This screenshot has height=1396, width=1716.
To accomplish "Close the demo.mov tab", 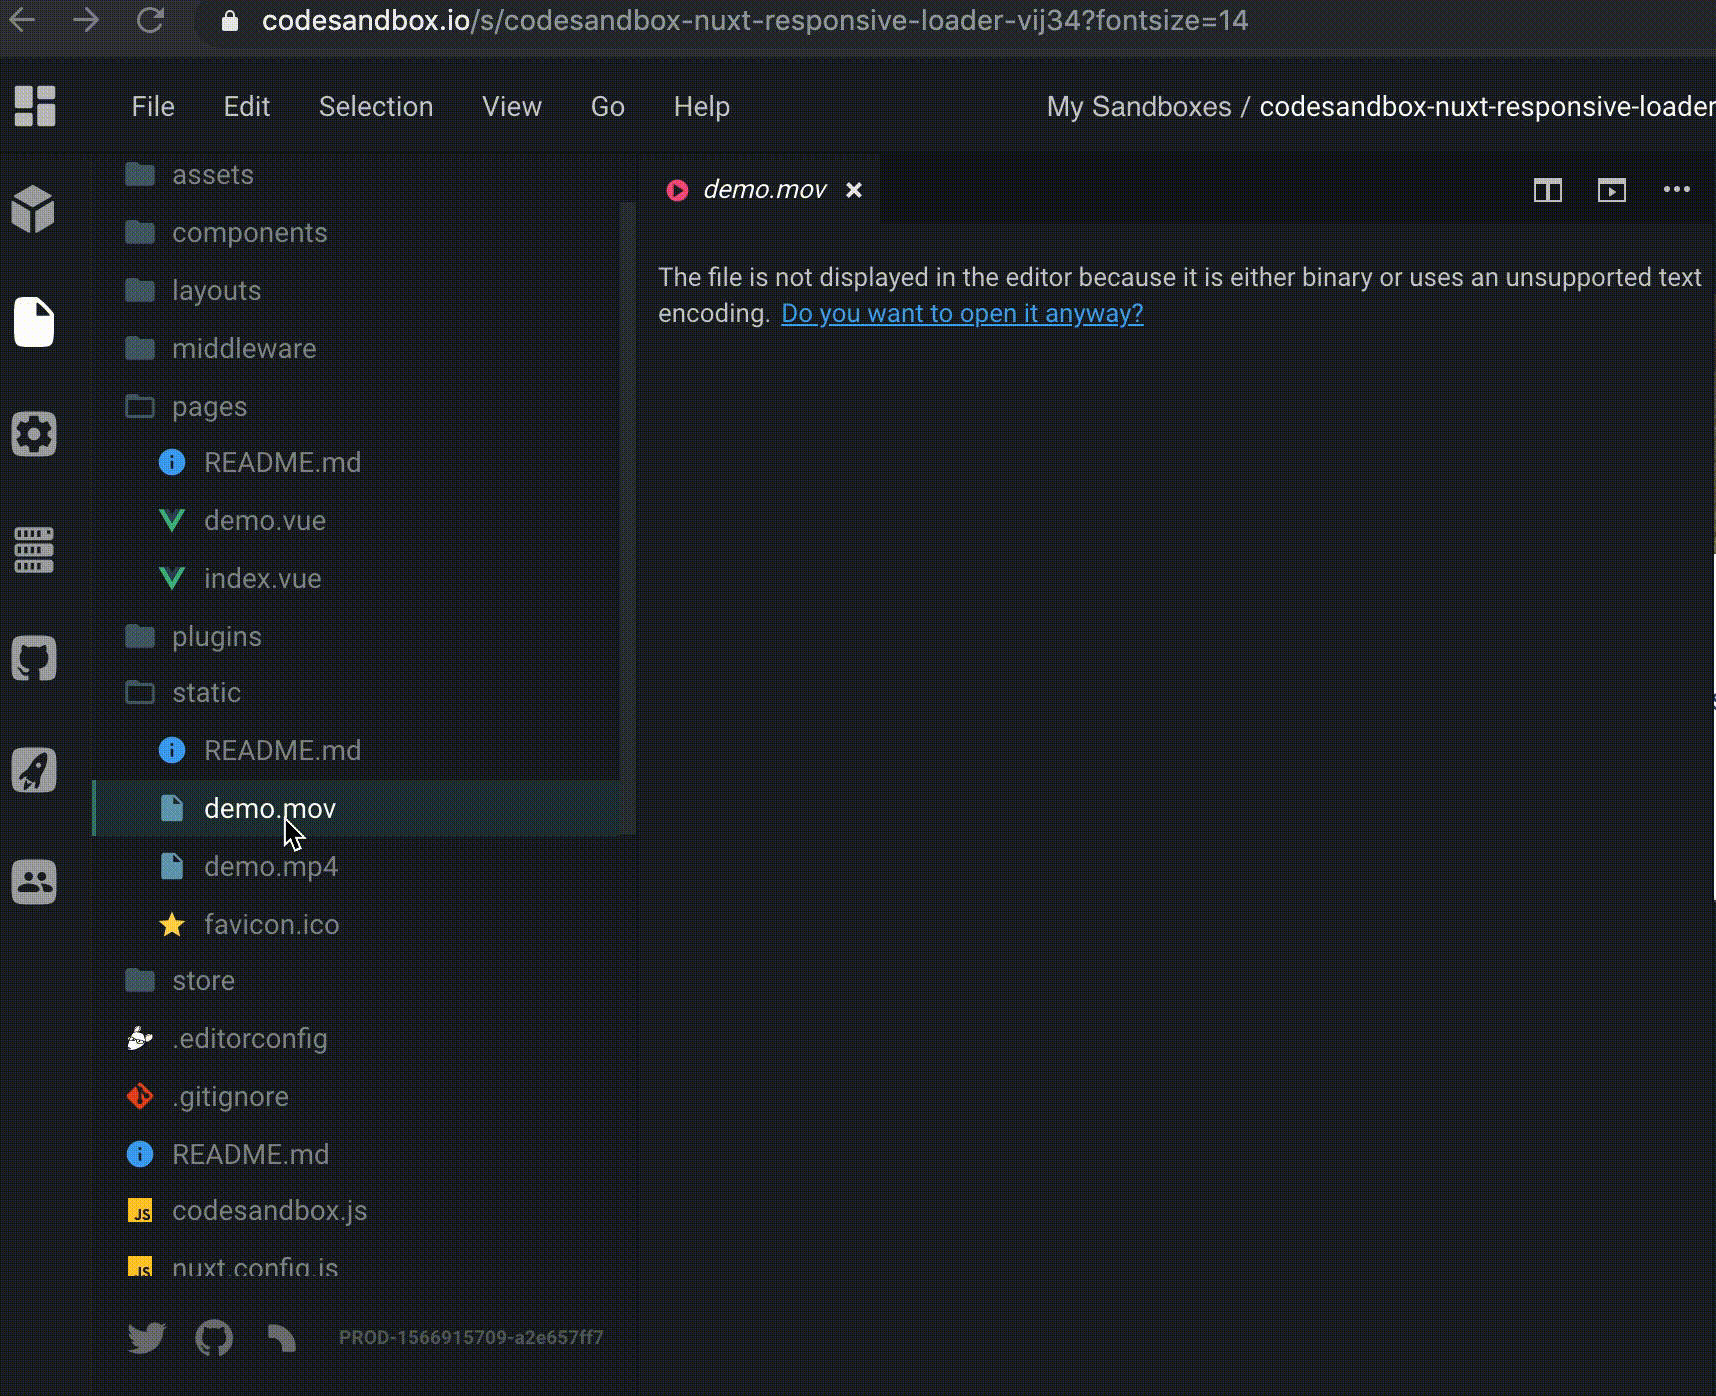I will pyautogui.click(x=854, y=190).
